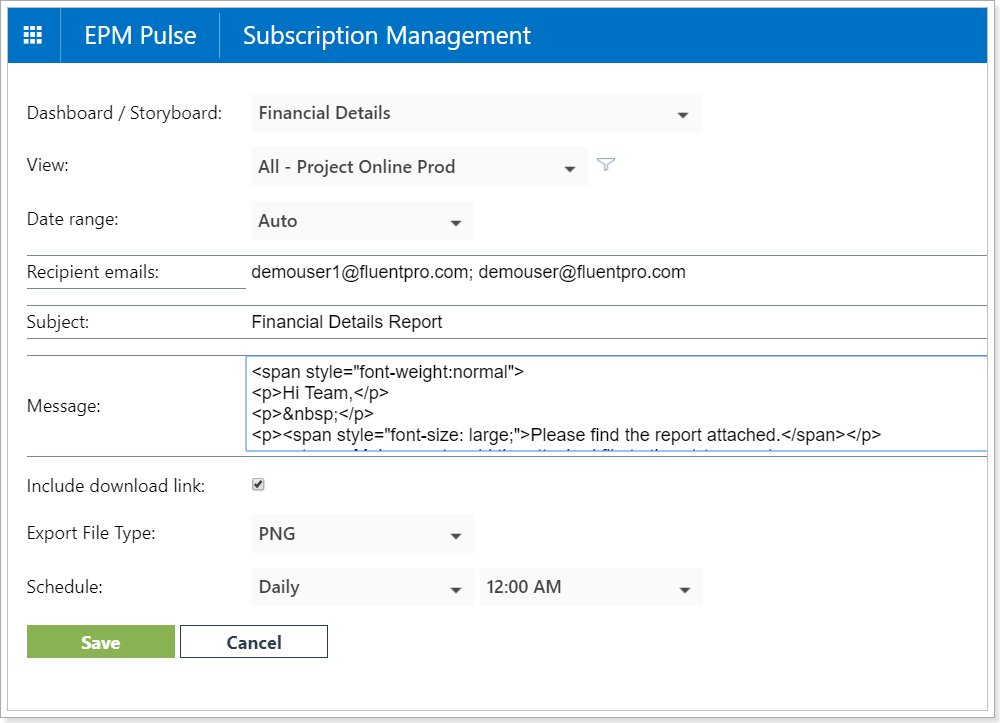Go to EPM Pulse home
This screenshot has height=723, width=1000.
pos(140,35)
